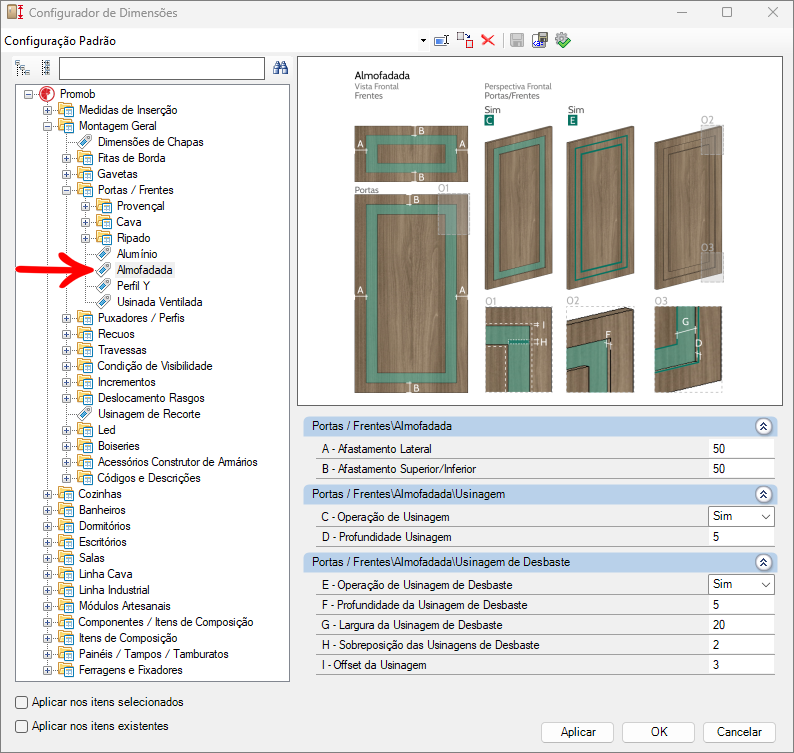
Task: Click the tree search input field
Action: [162, 68]
